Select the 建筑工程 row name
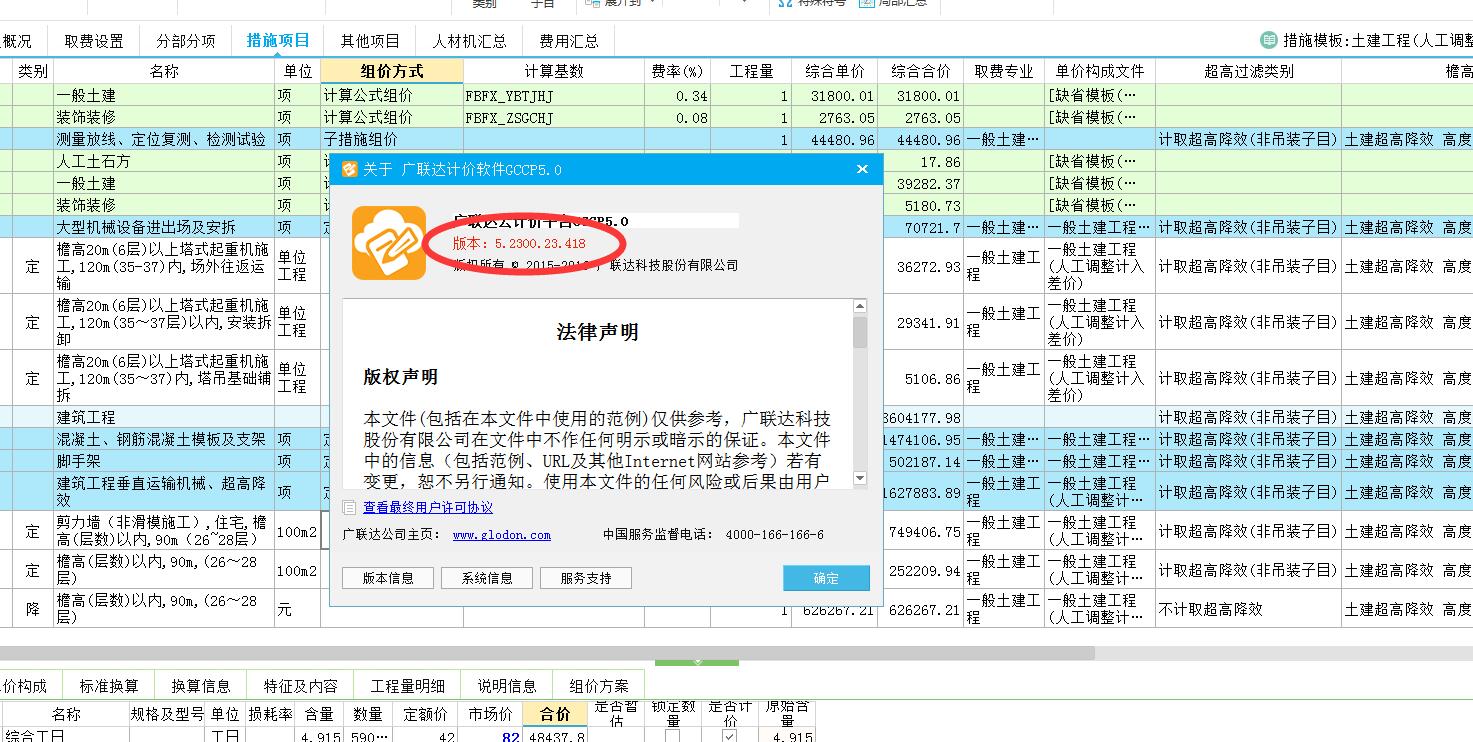The image size is (1473, 742). pos(86,417)
